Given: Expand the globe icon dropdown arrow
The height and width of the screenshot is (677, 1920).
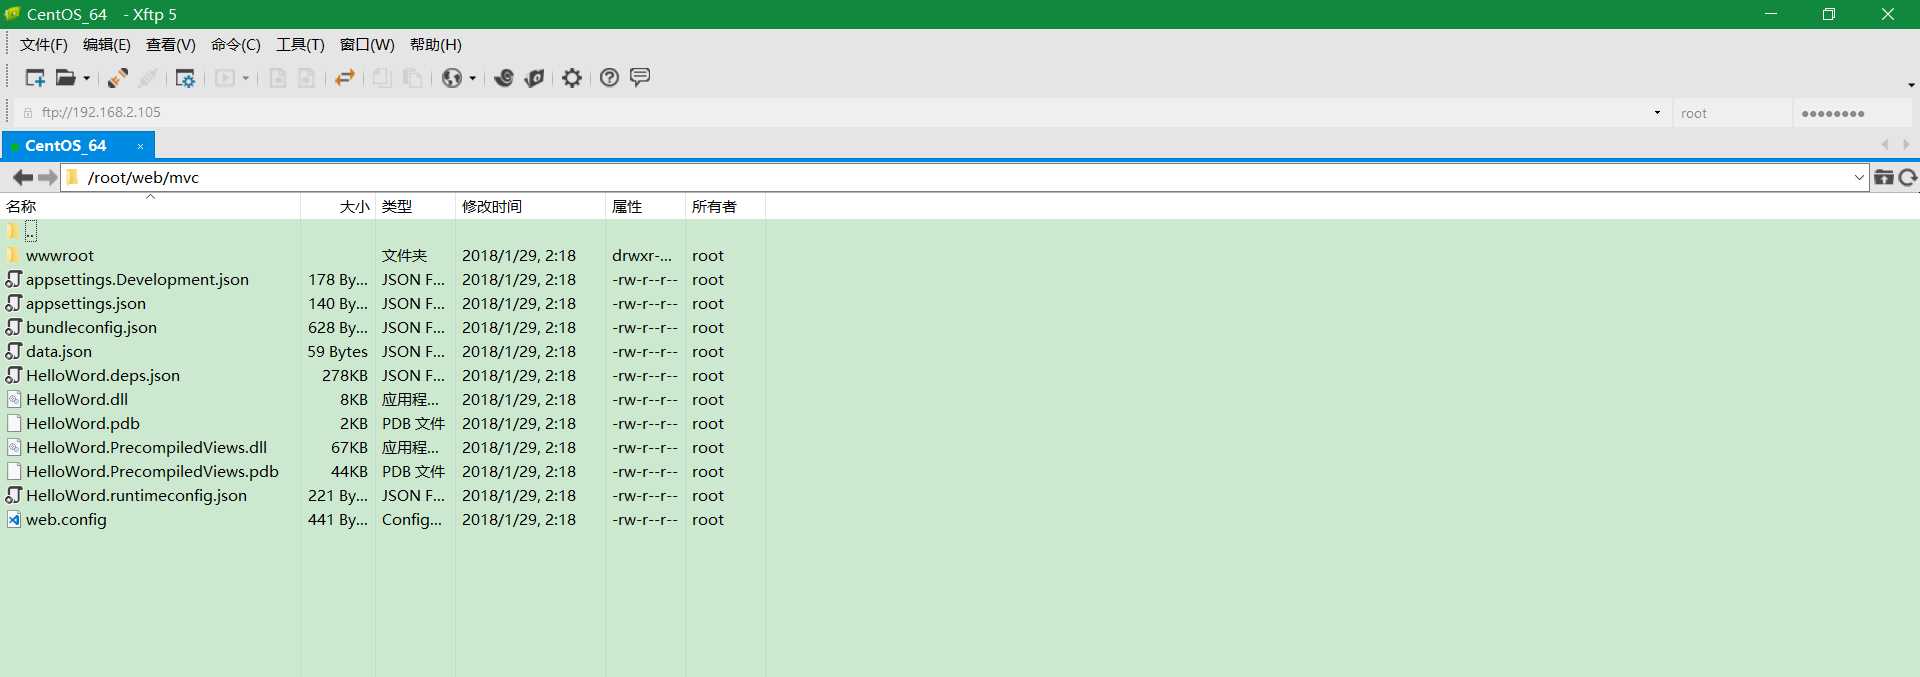Looking at the screenshot, I should [x=472, y=78].
